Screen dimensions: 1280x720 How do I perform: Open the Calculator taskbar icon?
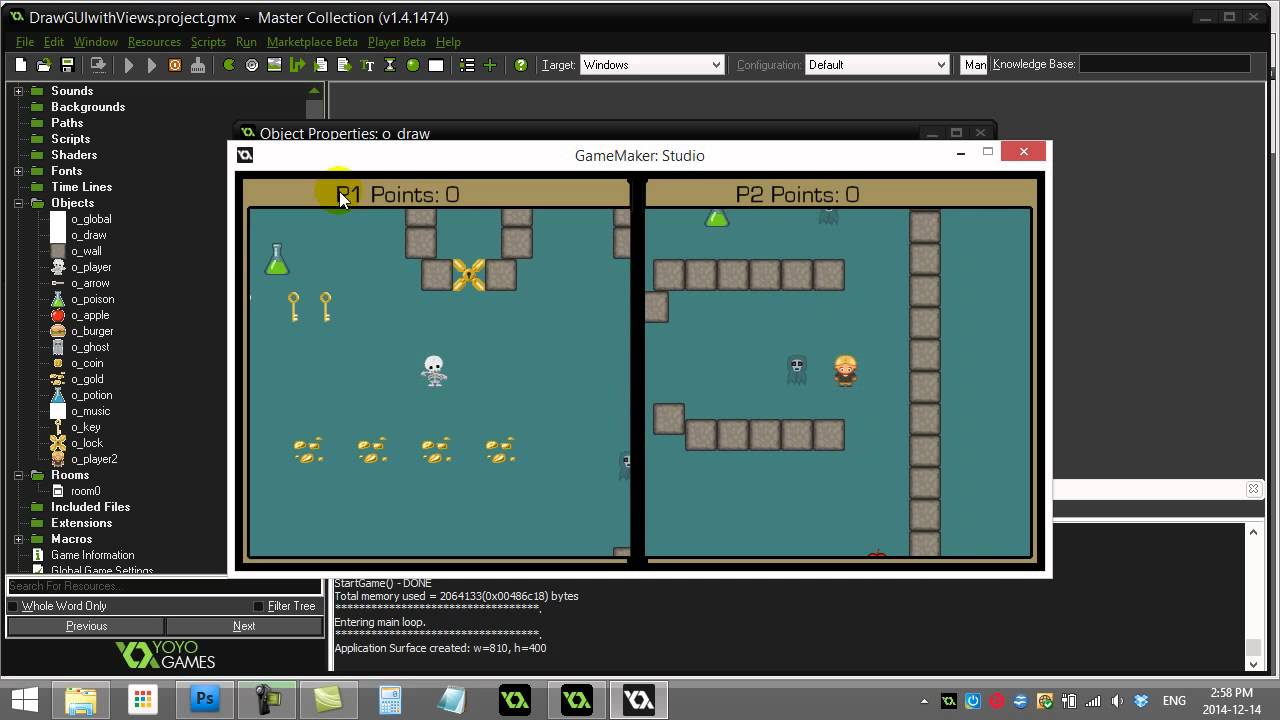tap(390, 699)
